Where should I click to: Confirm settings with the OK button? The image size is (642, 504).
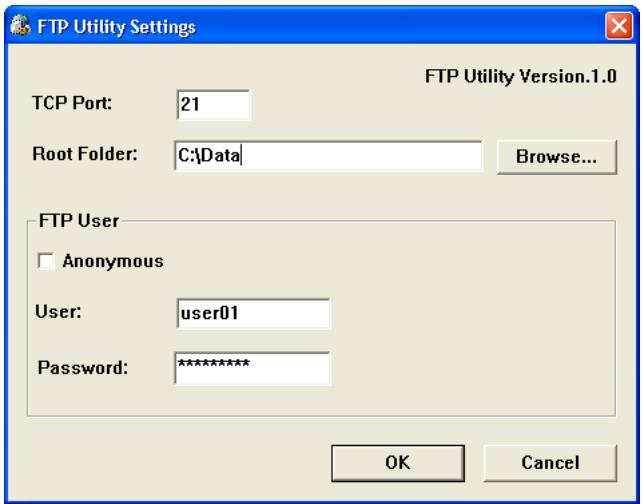coord(398,463)
